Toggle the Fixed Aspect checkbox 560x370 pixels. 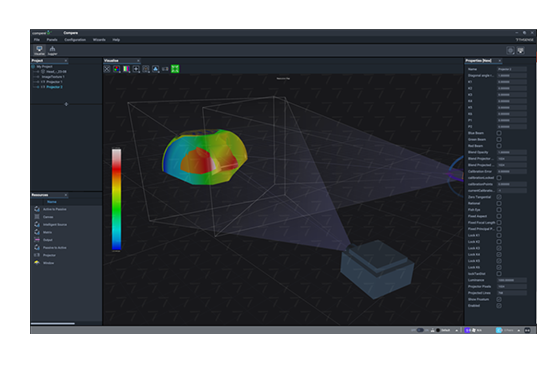click(x=499, y=216)
